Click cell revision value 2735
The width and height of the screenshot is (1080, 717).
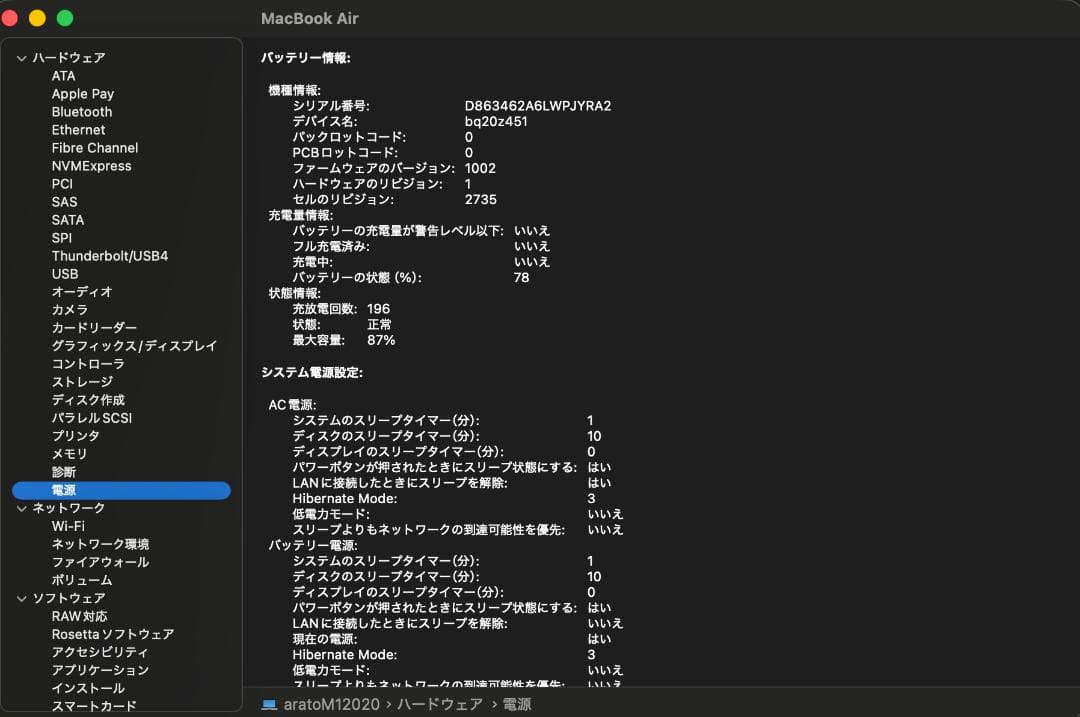480,200
